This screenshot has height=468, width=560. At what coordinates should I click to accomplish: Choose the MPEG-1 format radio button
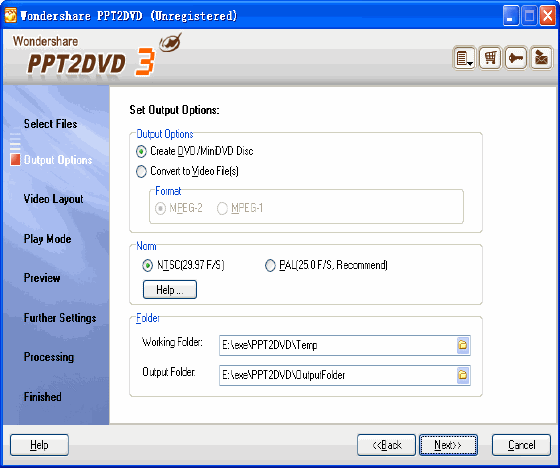[x=240, y=208]
